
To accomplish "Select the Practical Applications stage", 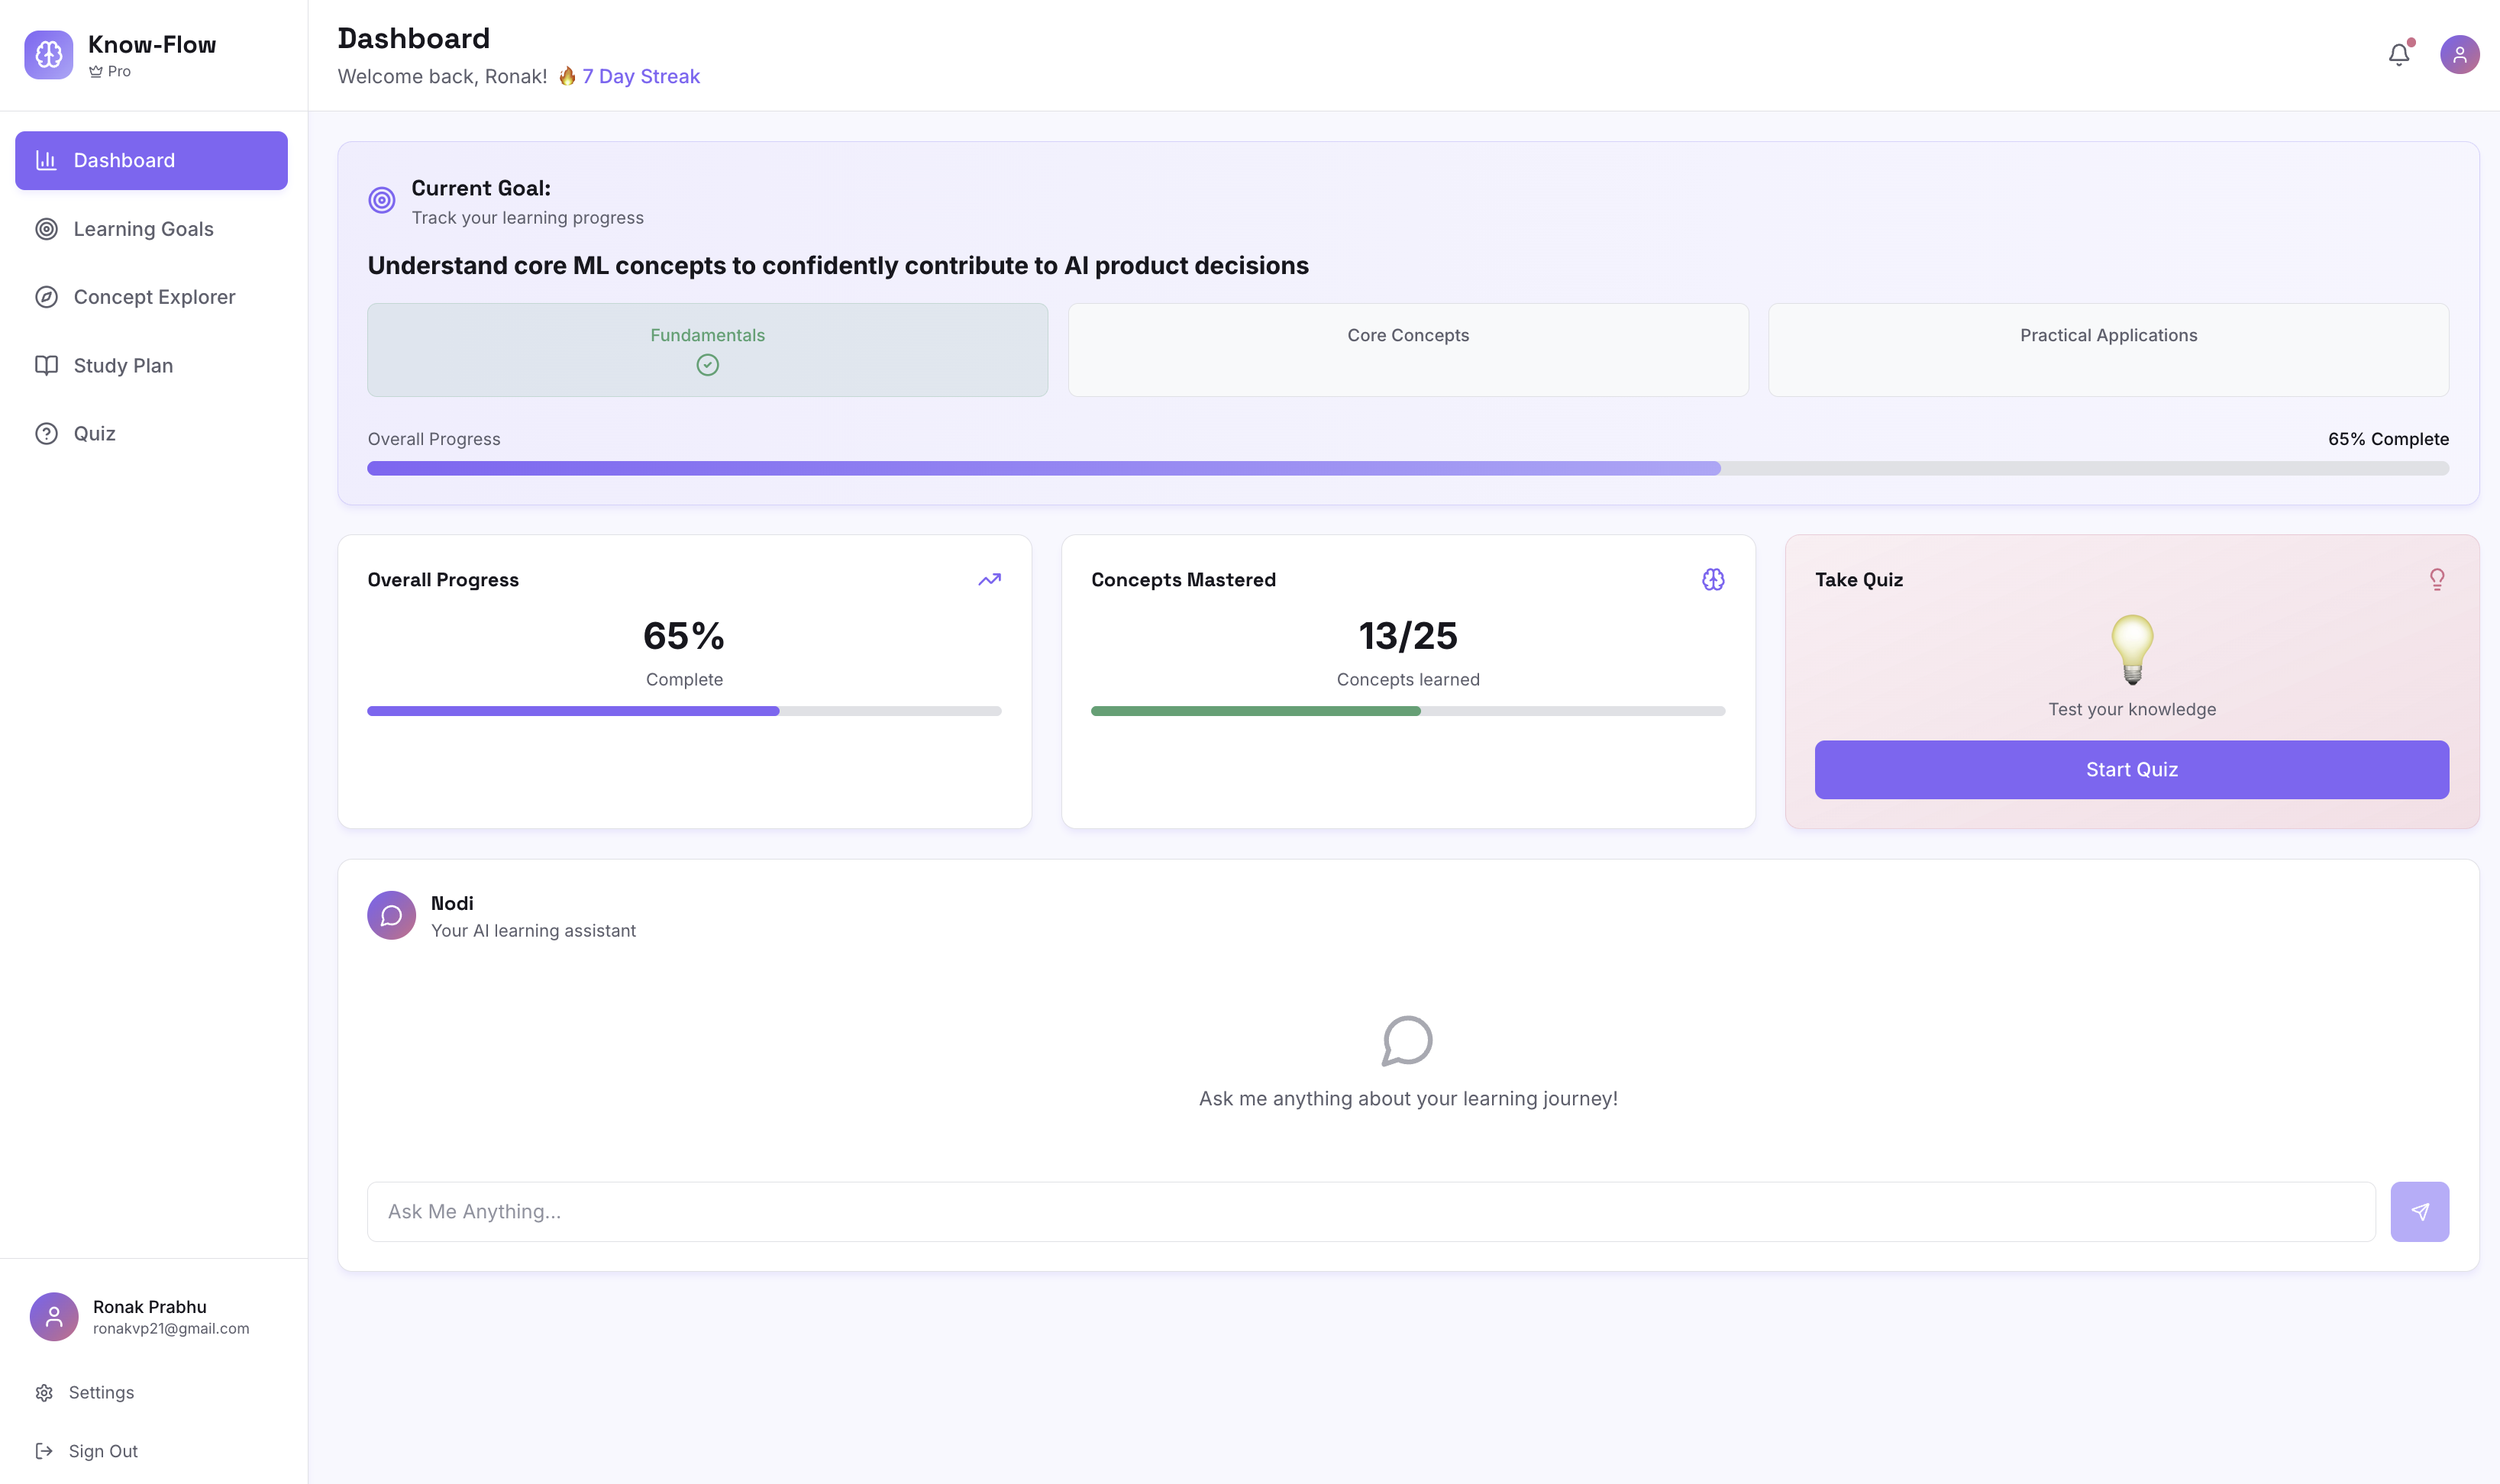I will tap(2108, 349).
